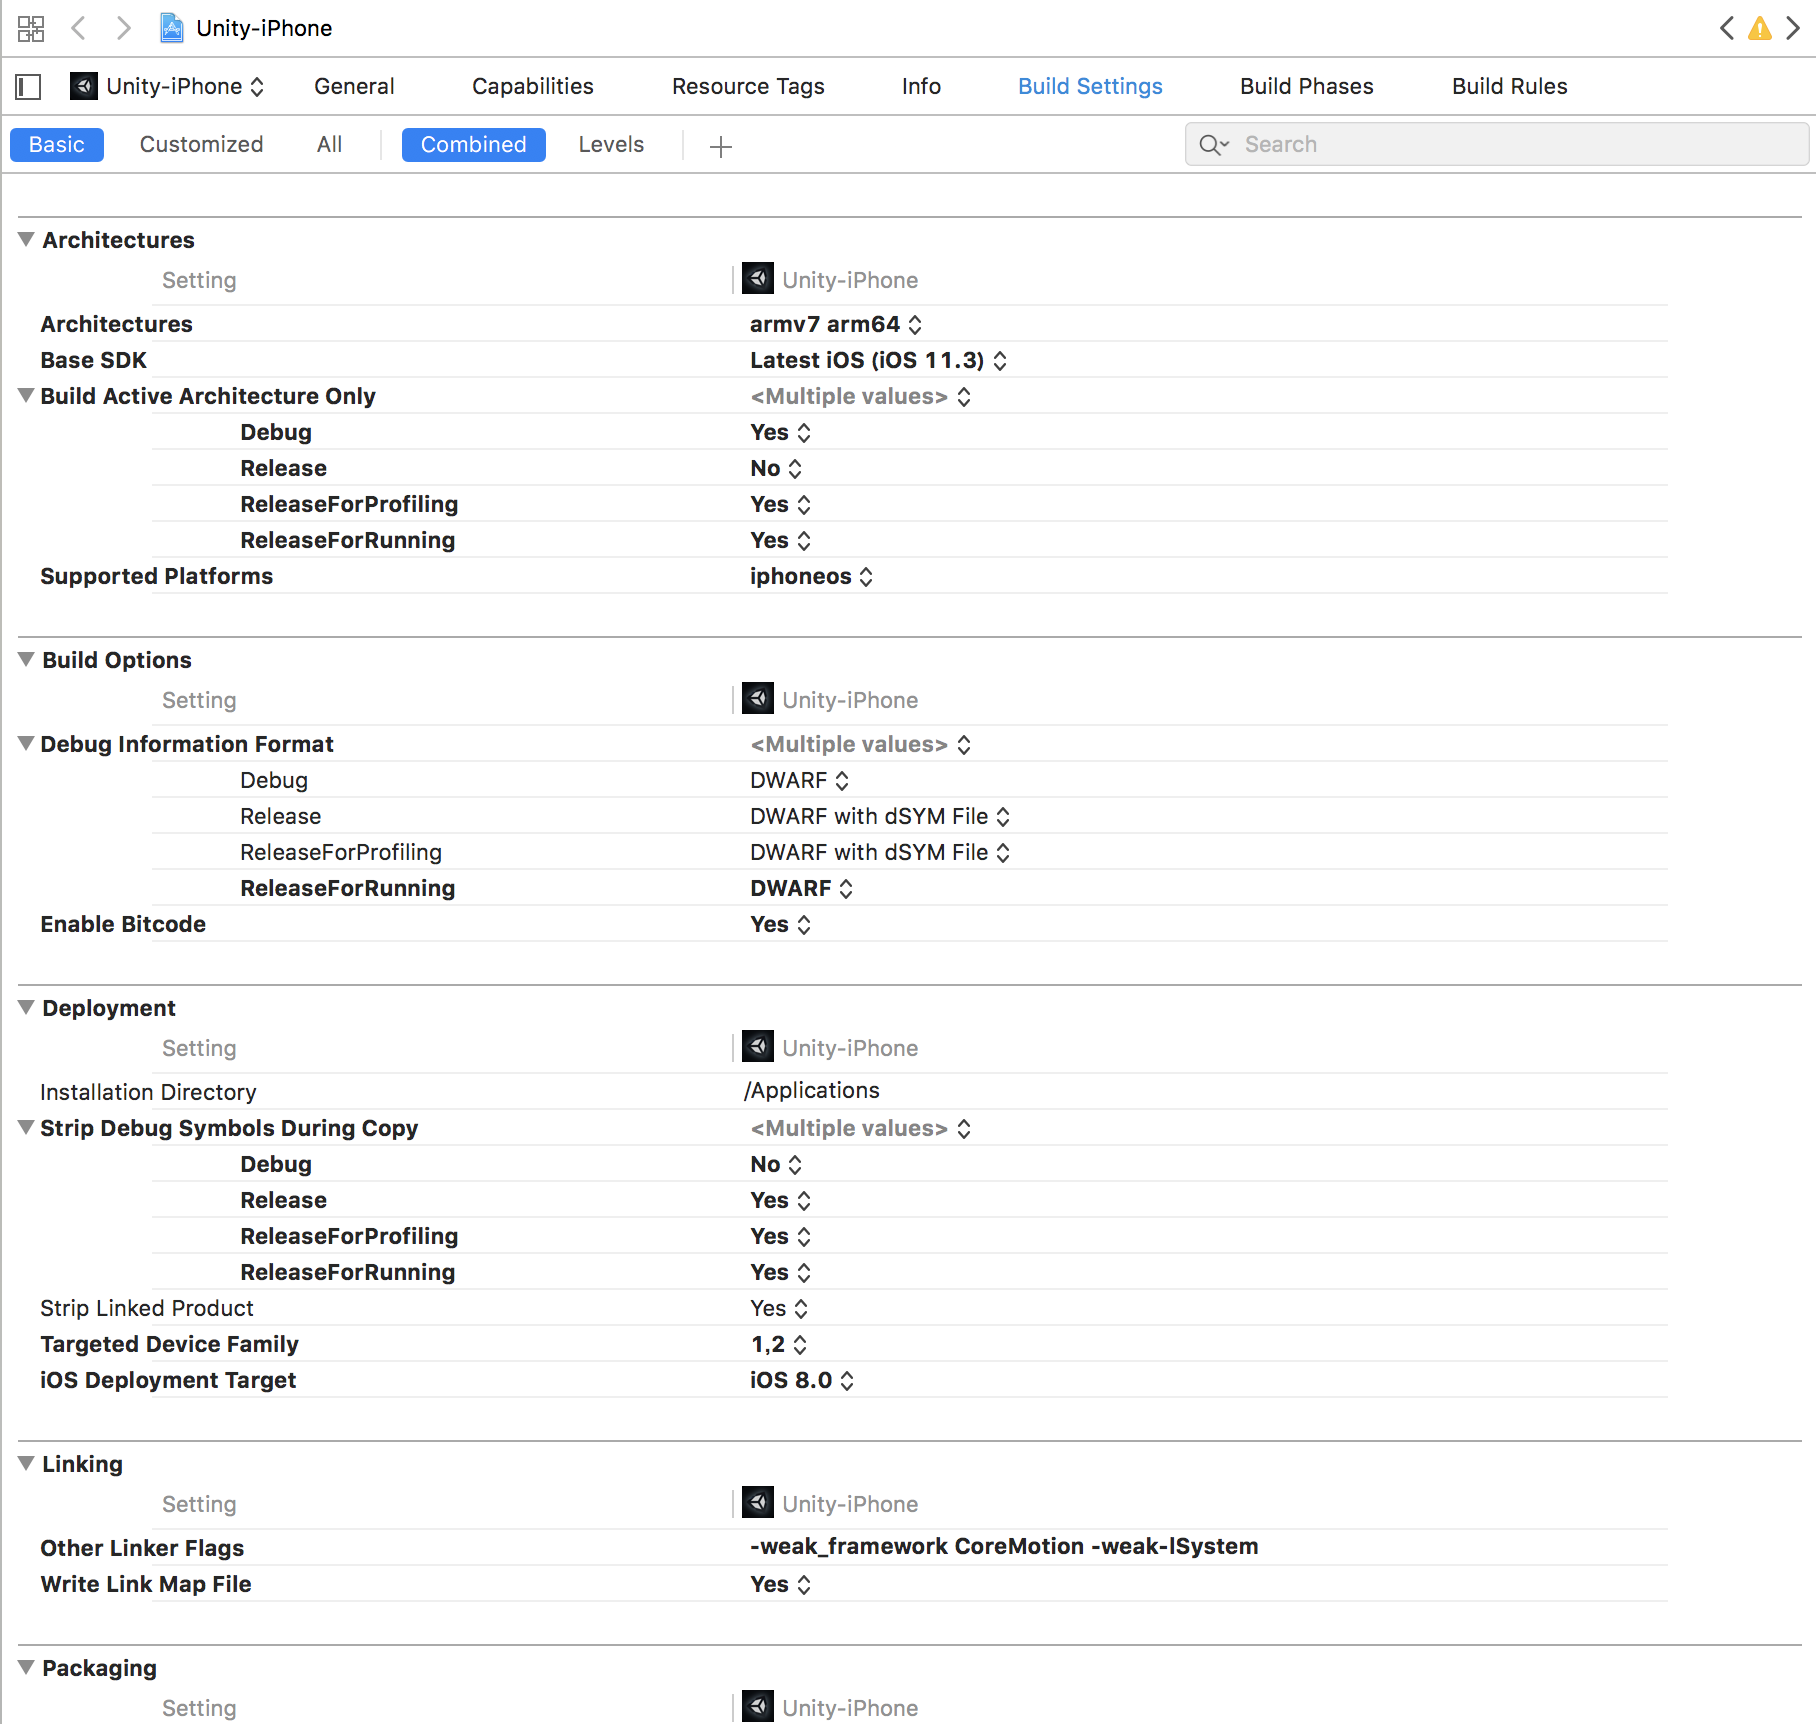Open the Build Rules tab
Viewport: 1816px width, 1724px height.
point(1509,86)
